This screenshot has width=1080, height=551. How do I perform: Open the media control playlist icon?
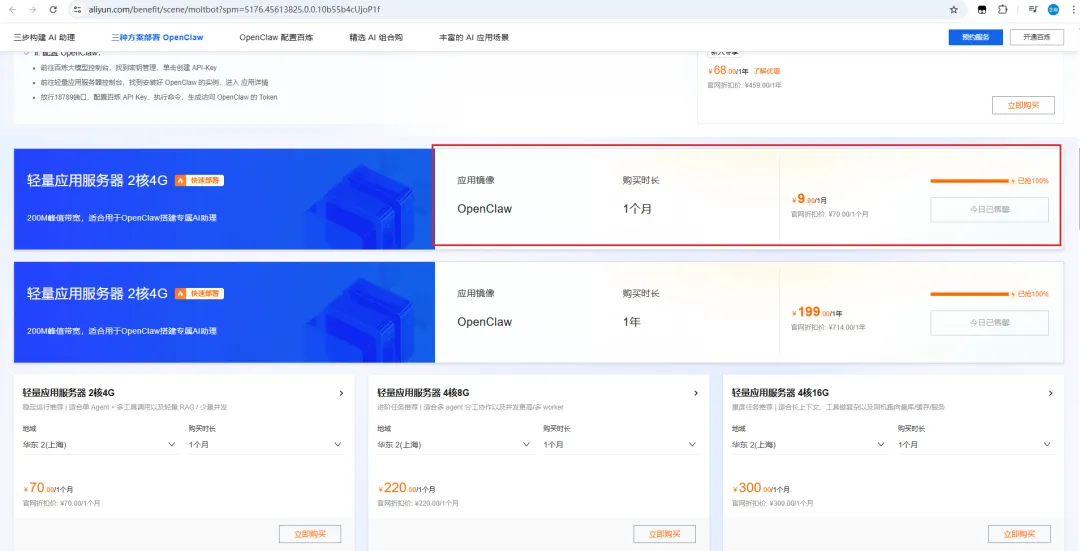1032,10
